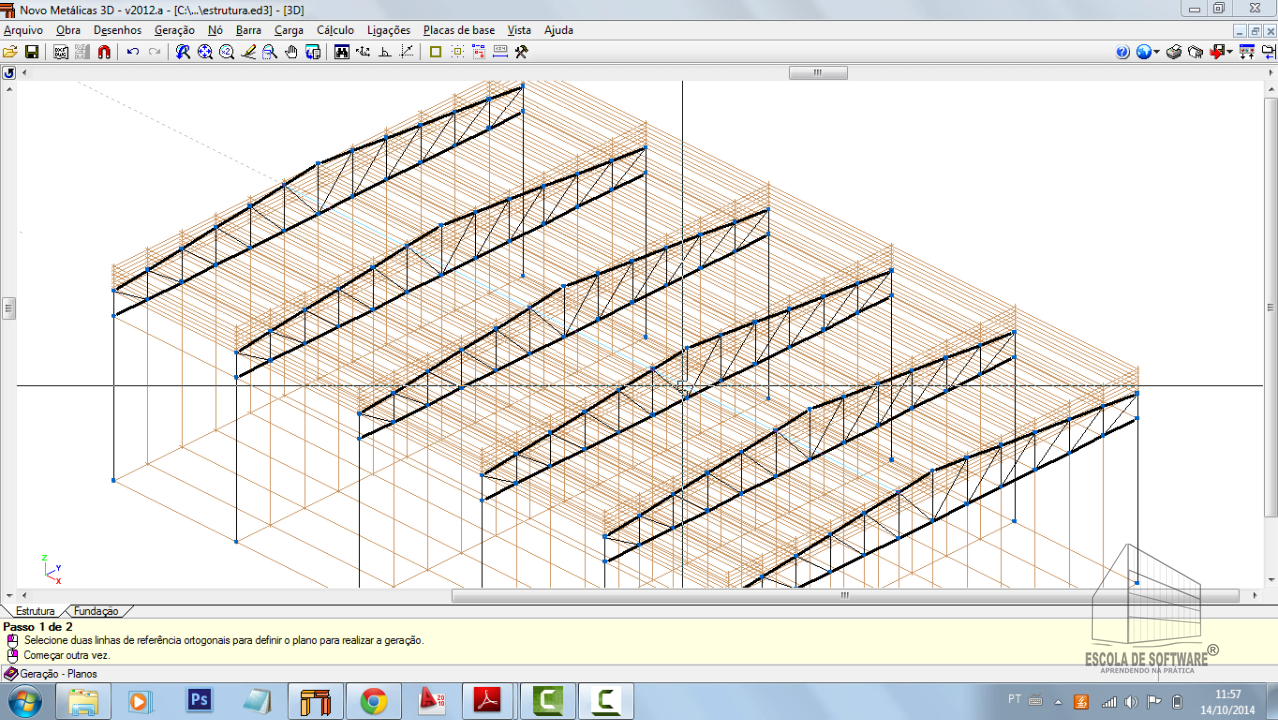1278x720 pixels.
Task: Open the Placas de base menu
Action: click(x=458, y=30)
